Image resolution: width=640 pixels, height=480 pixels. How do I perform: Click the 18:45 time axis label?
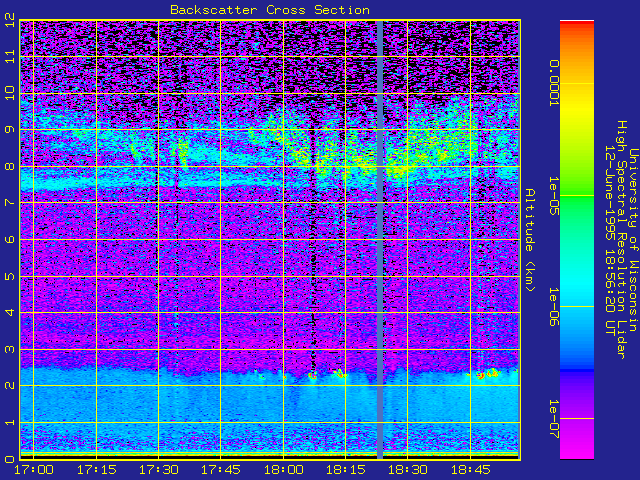(470, 469)
